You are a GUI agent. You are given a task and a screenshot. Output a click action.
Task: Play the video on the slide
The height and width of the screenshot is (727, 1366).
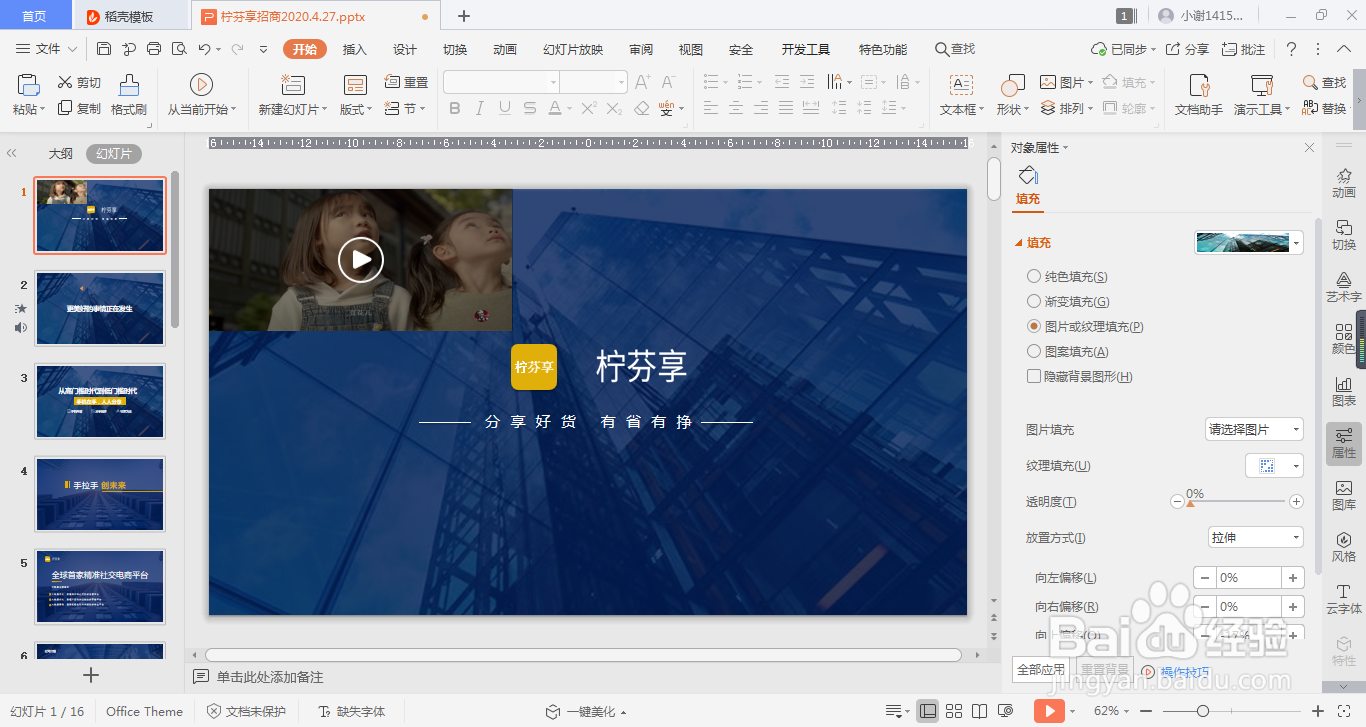[x=361, y=260]
